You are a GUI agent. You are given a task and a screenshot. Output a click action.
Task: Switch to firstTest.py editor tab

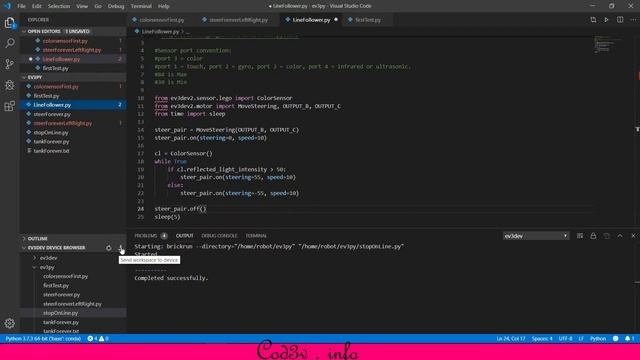(x=368, y=20)
